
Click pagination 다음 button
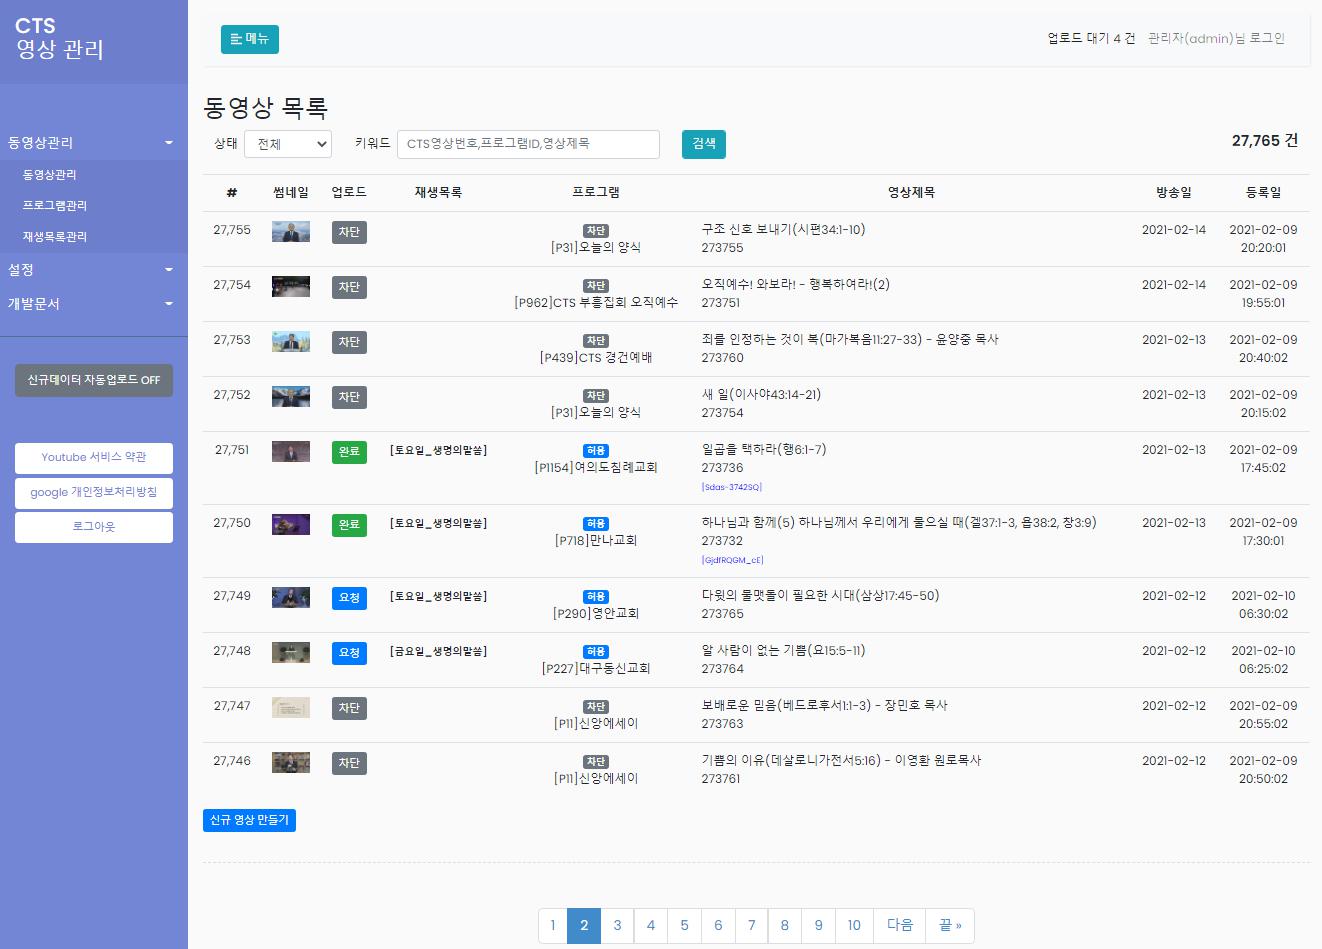pyautogui.click(x=900, y=925)
